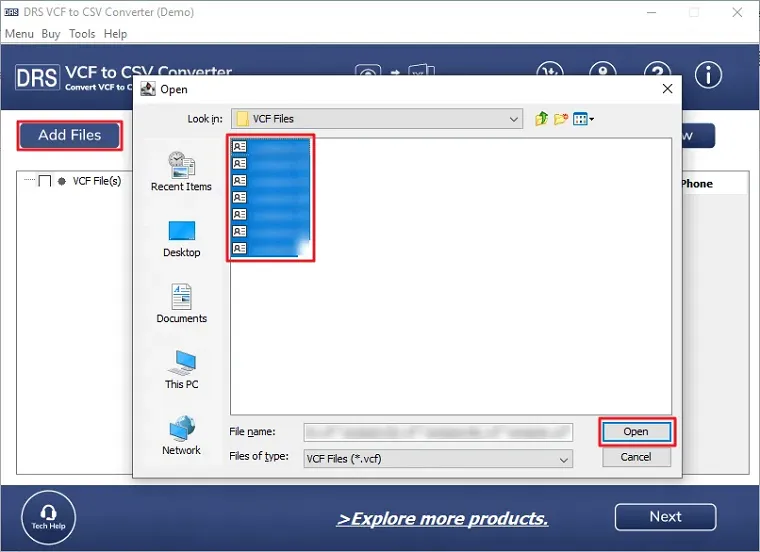
Task: Click the DRS logo in header
Action: pyautogui.click(x=37, y=78)
